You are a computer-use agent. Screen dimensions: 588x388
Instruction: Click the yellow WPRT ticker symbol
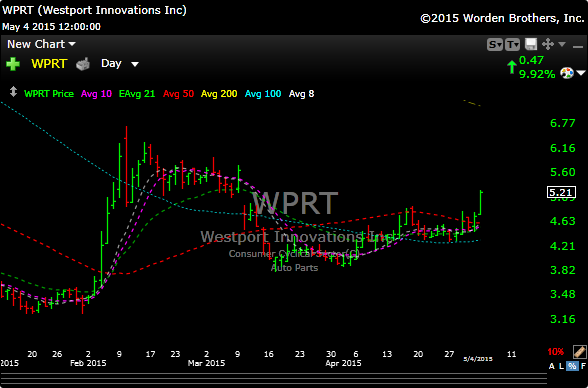coord(49,64)
